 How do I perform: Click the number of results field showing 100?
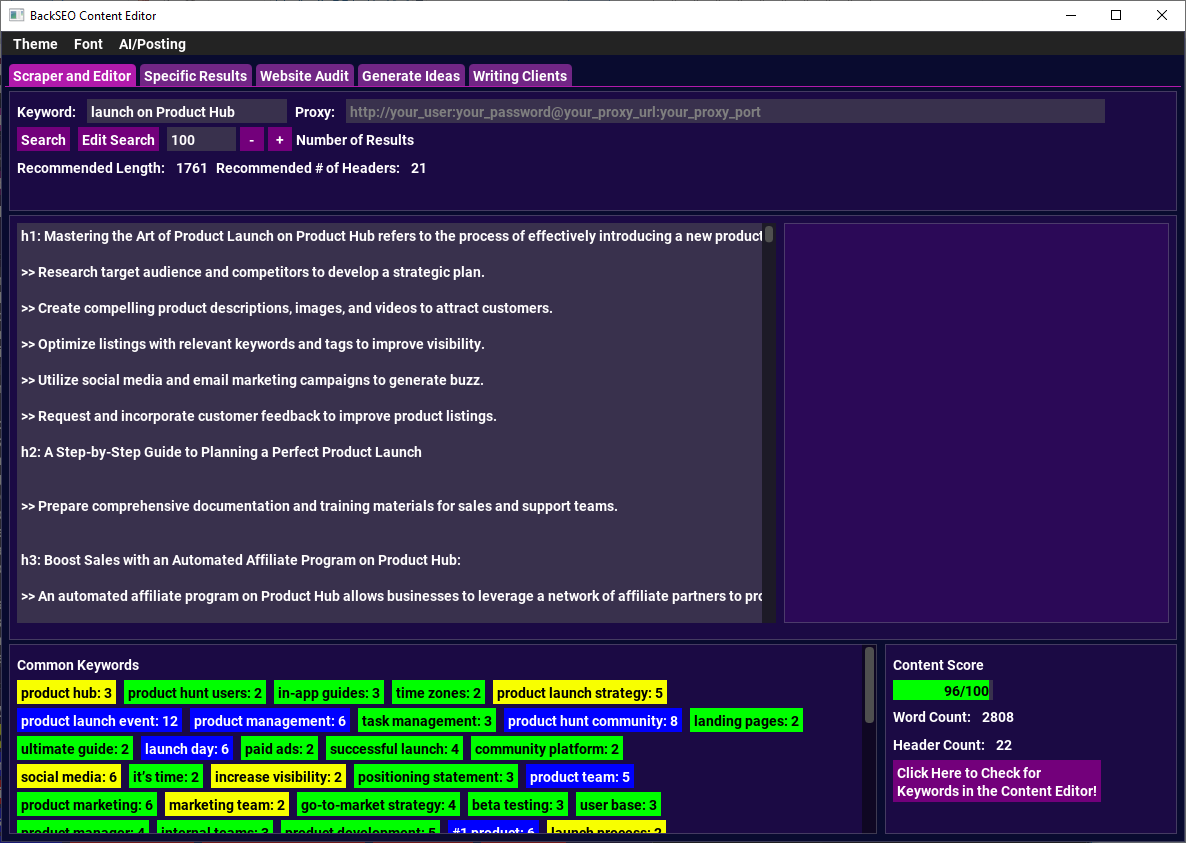click(201, 140)
